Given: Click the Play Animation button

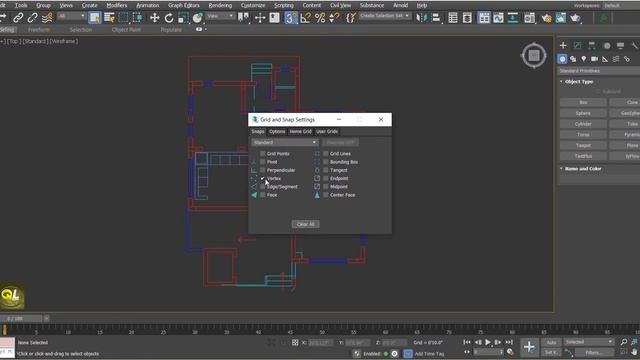Looking at the screenshot, I should coord(488,342).
